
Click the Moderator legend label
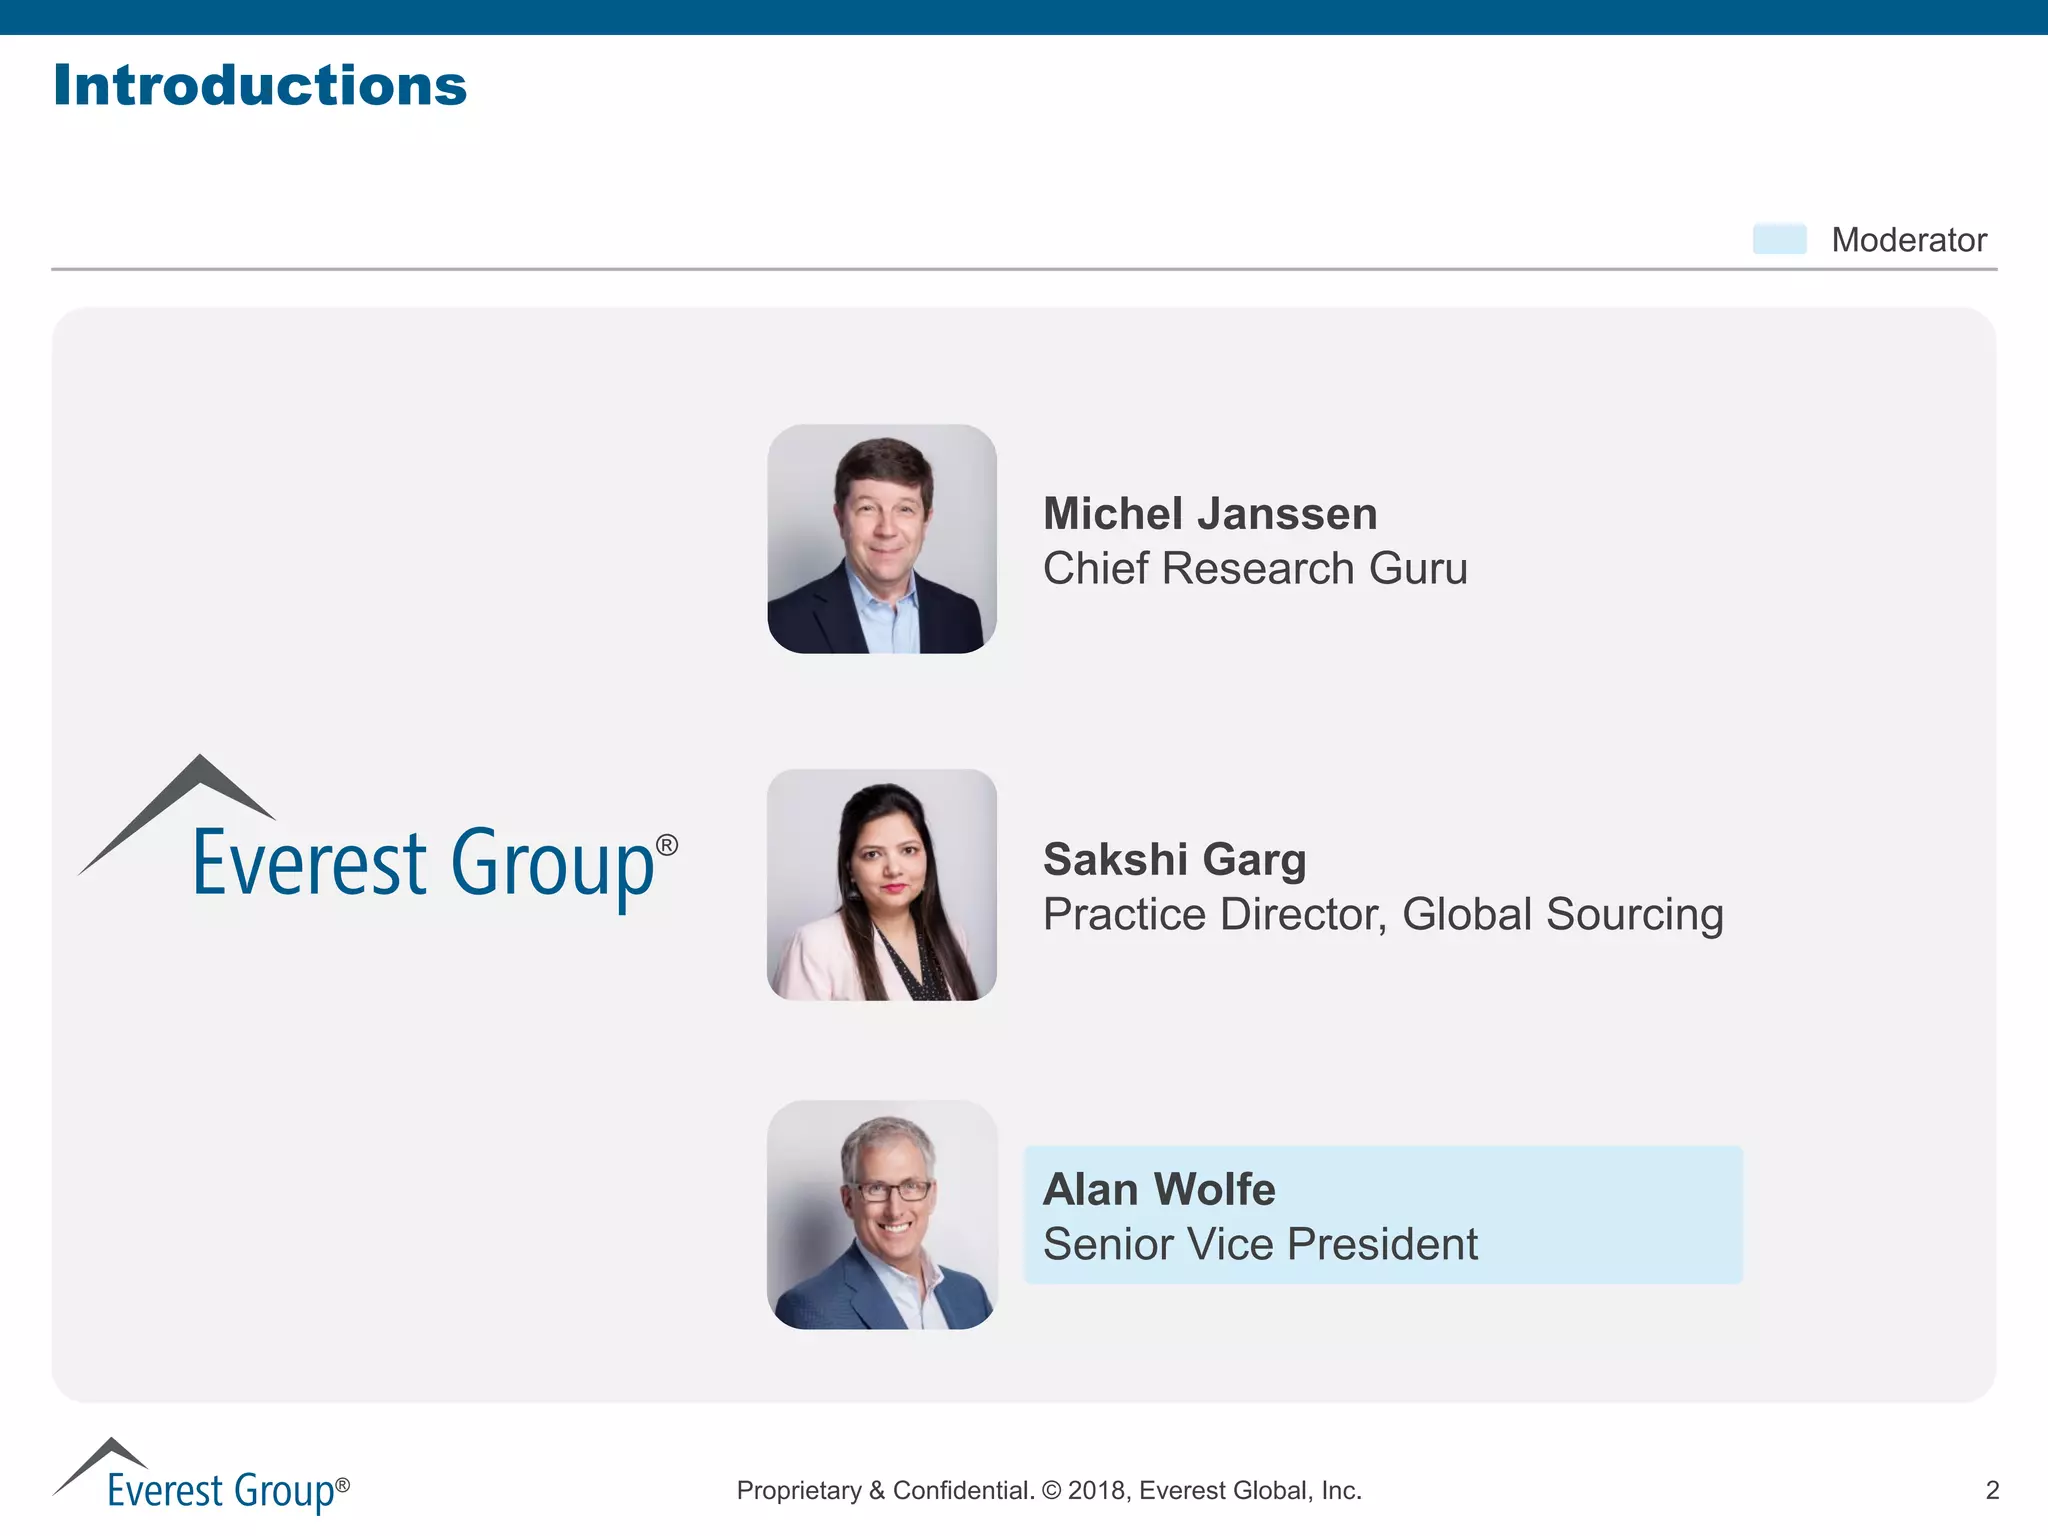pyautogui.click(x=1908, y=240)
